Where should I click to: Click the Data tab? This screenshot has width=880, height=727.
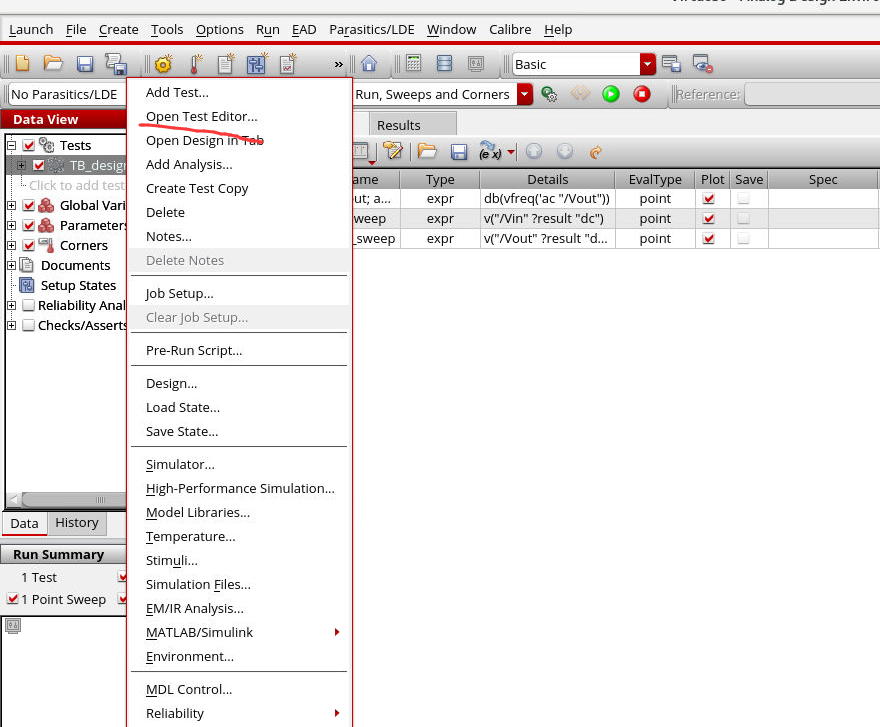click(25, 523)
